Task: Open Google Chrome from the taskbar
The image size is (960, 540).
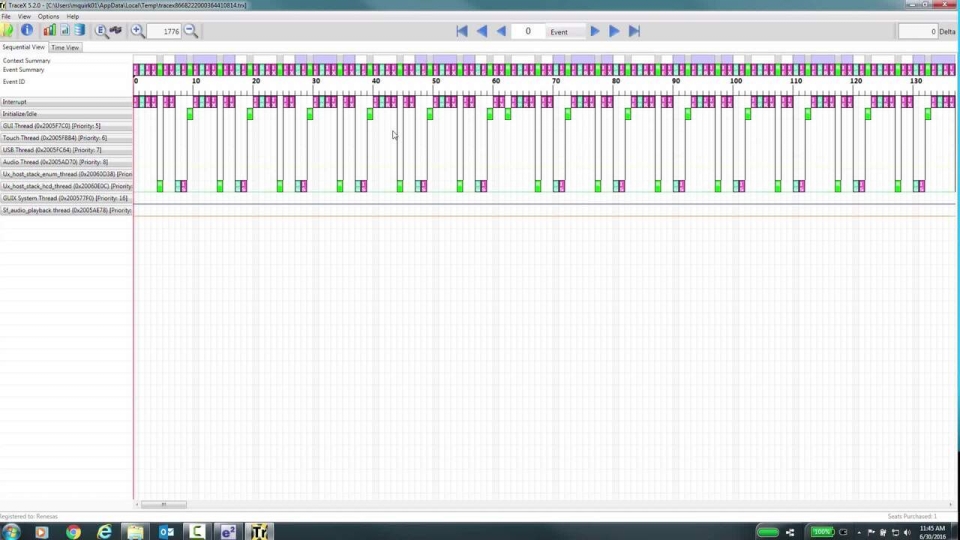Action: pos(73,532)
